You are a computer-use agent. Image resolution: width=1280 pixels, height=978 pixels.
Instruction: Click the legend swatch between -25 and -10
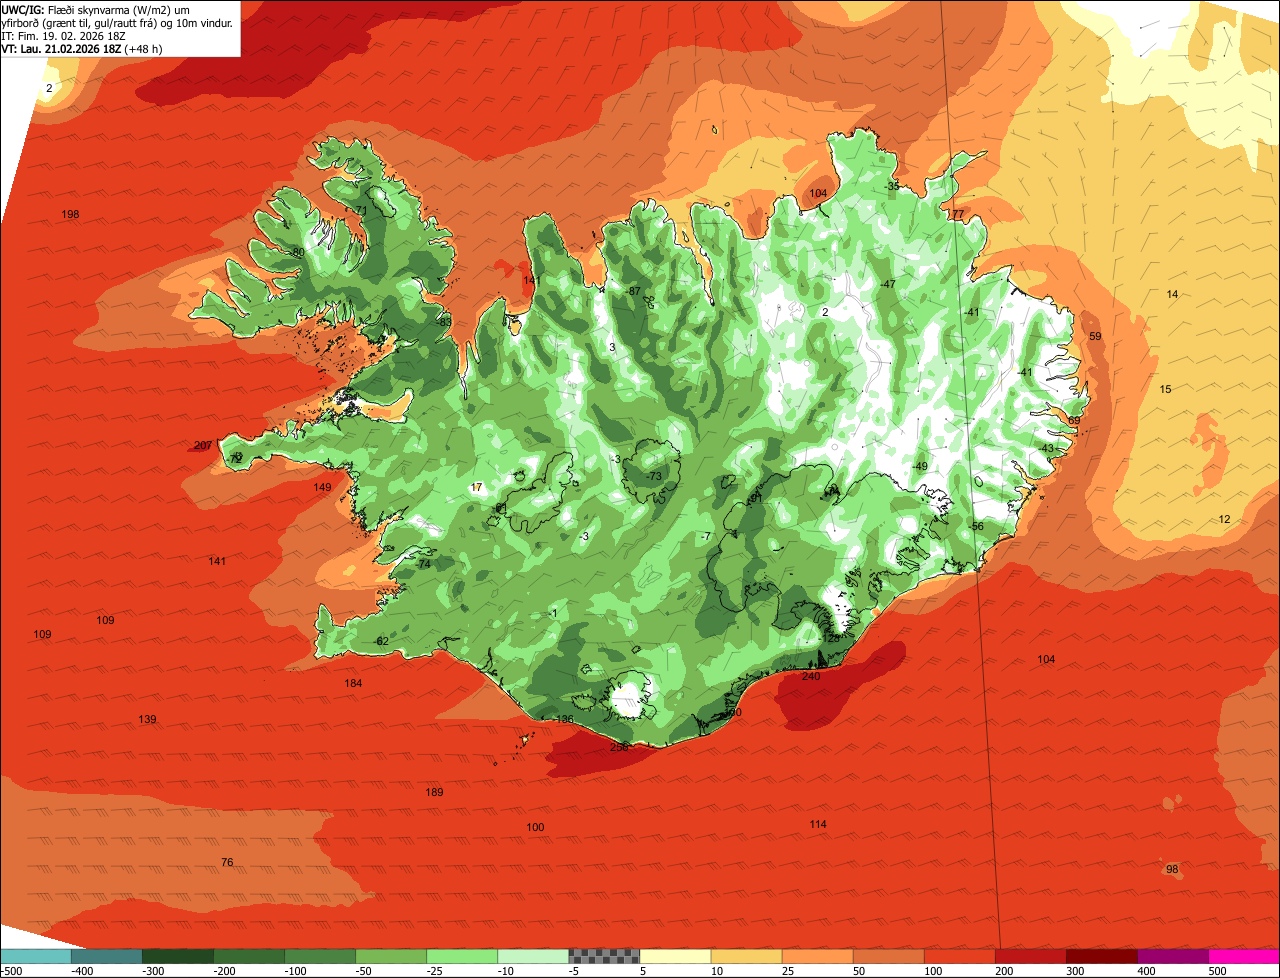(x=462, y=955)
